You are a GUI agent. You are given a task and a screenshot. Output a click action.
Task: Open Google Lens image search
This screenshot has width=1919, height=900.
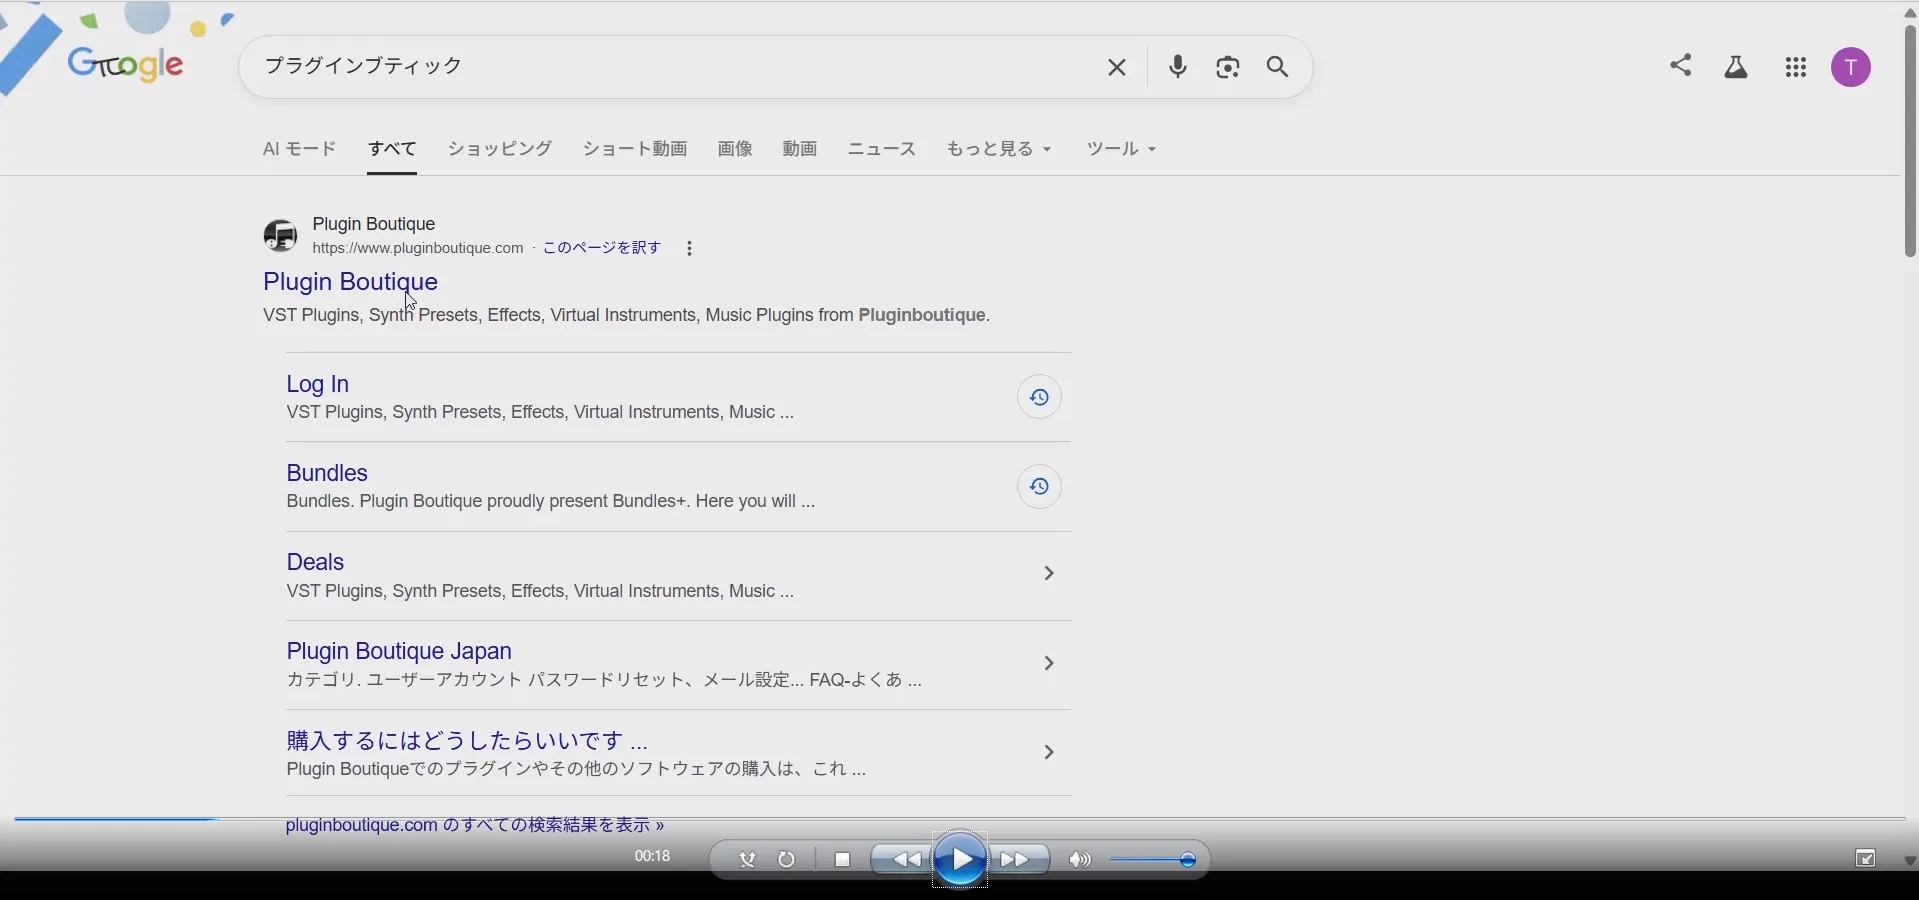(x=1228, y=67)
